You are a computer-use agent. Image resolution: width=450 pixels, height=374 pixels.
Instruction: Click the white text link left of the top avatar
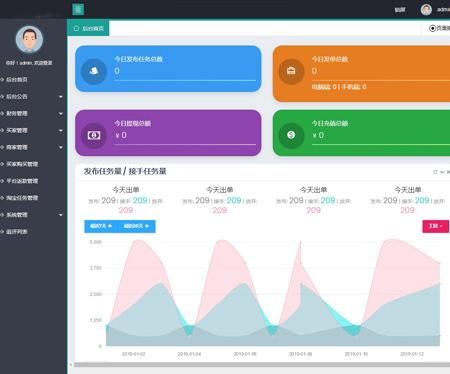click(400, 10)
